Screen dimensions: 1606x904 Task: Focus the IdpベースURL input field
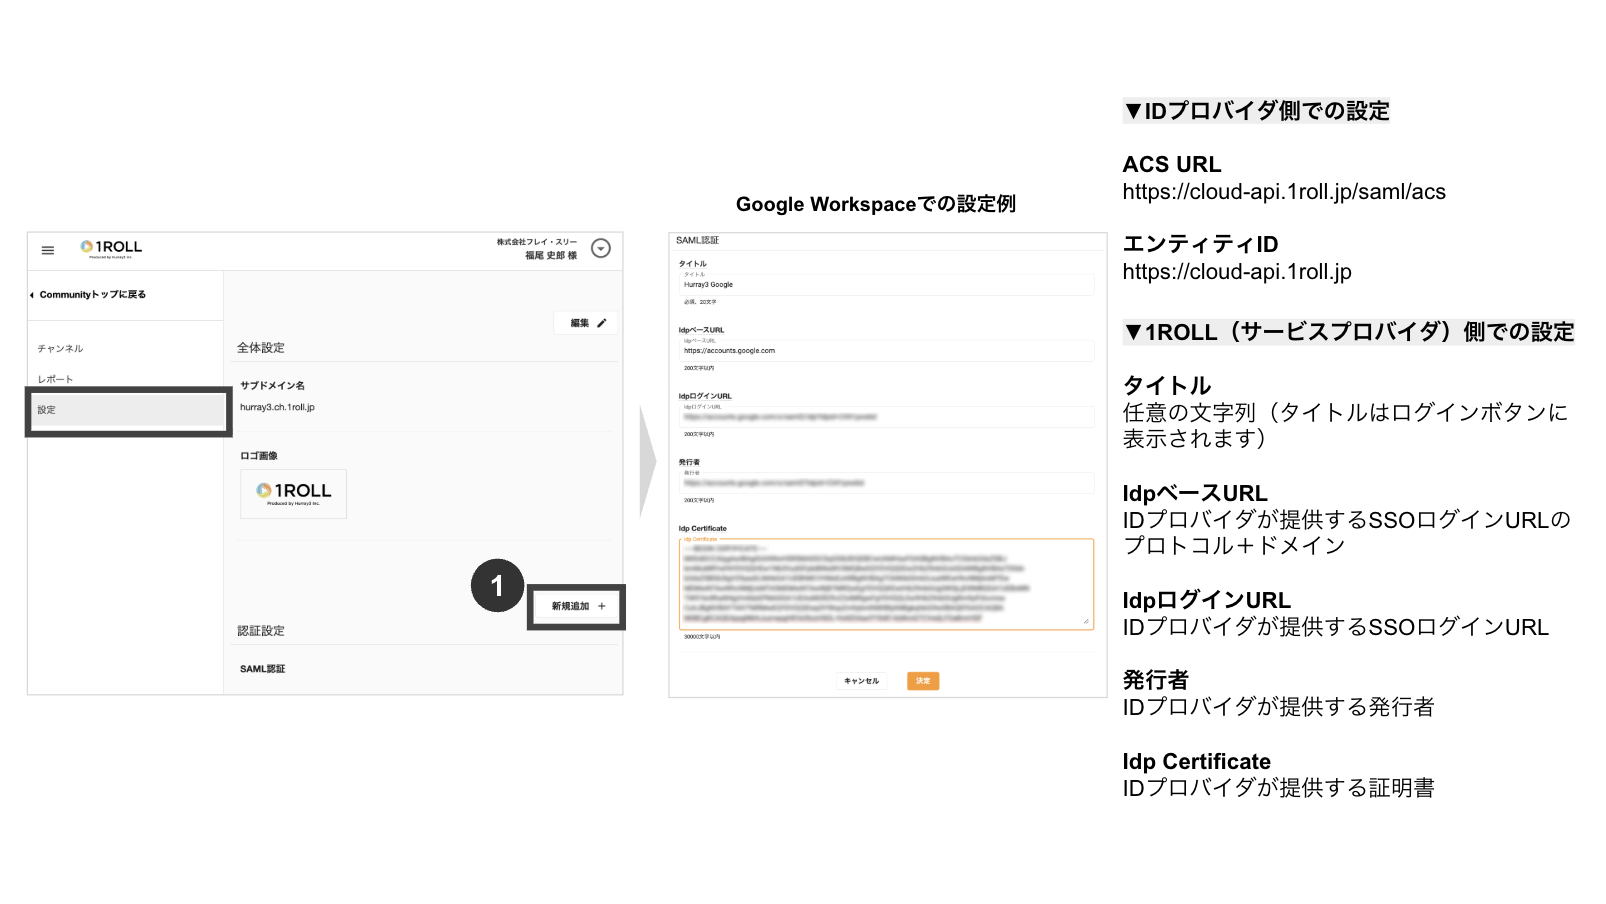click(x=886, y=350)
